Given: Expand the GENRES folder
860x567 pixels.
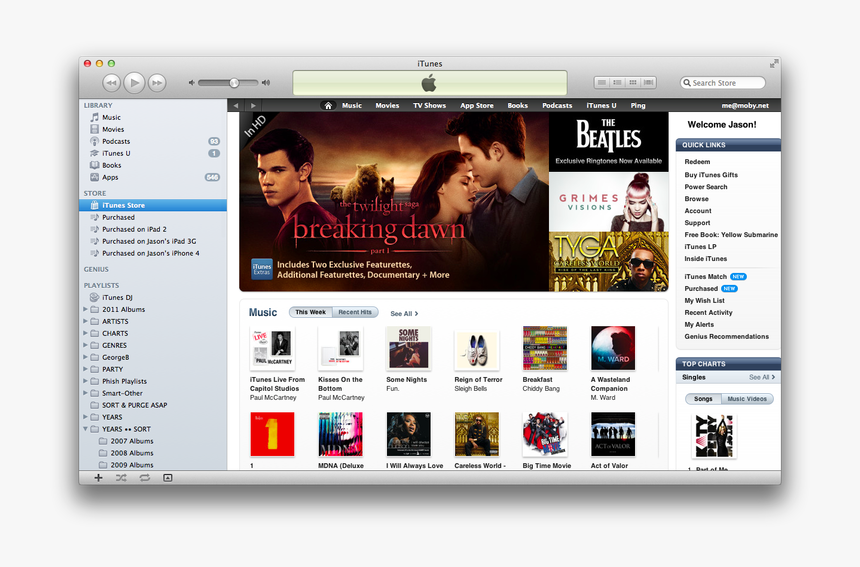Looking at the screenshot, I should (86, 345).
